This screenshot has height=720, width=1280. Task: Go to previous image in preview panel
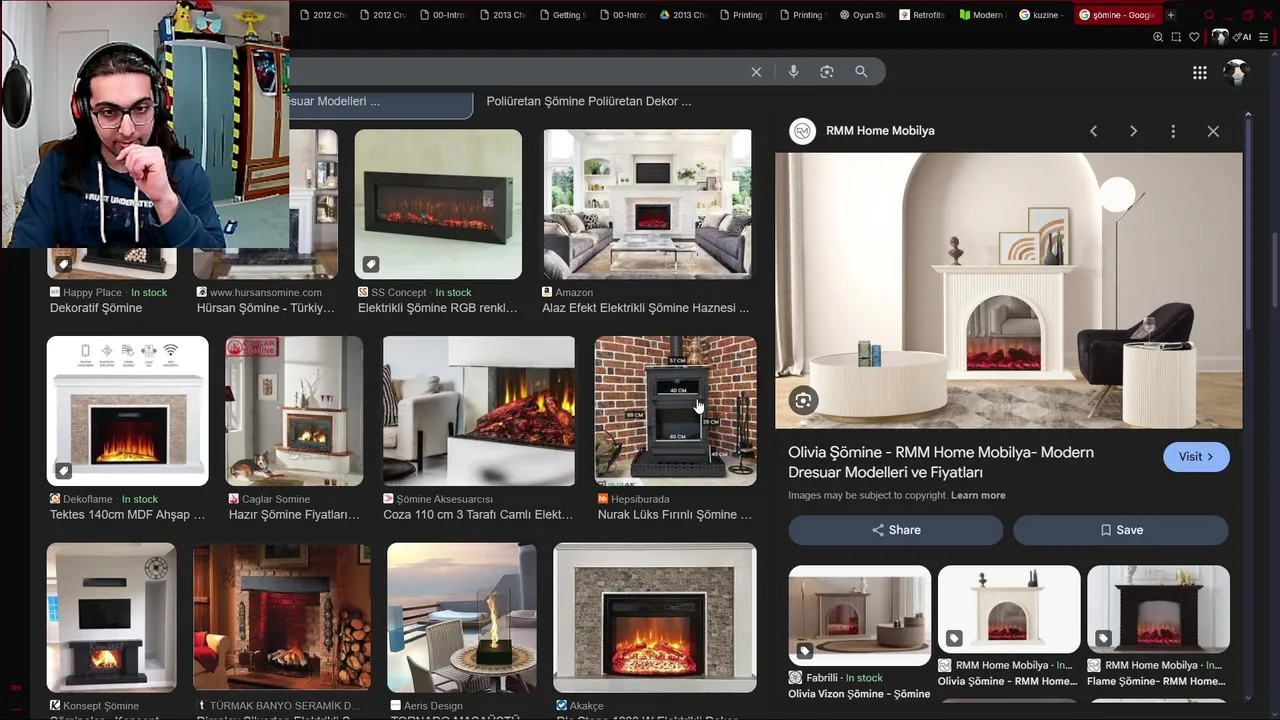tap(1093, 131)
